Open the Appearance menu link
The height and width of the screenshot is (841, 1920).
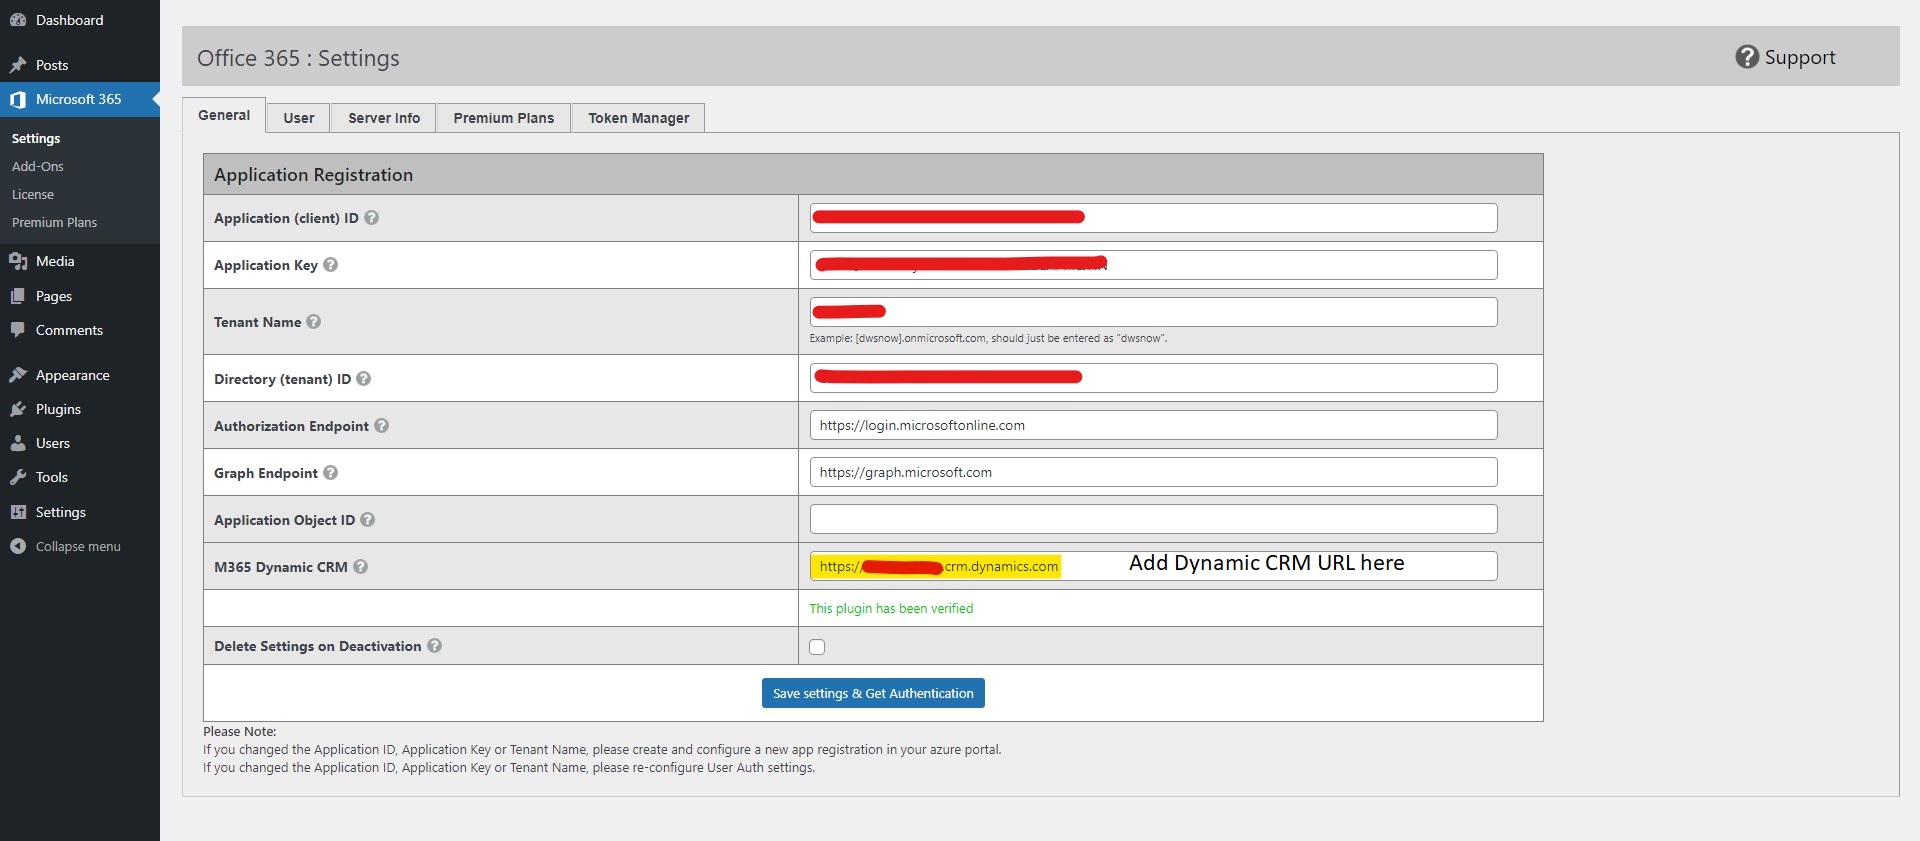tap(73, 375)
